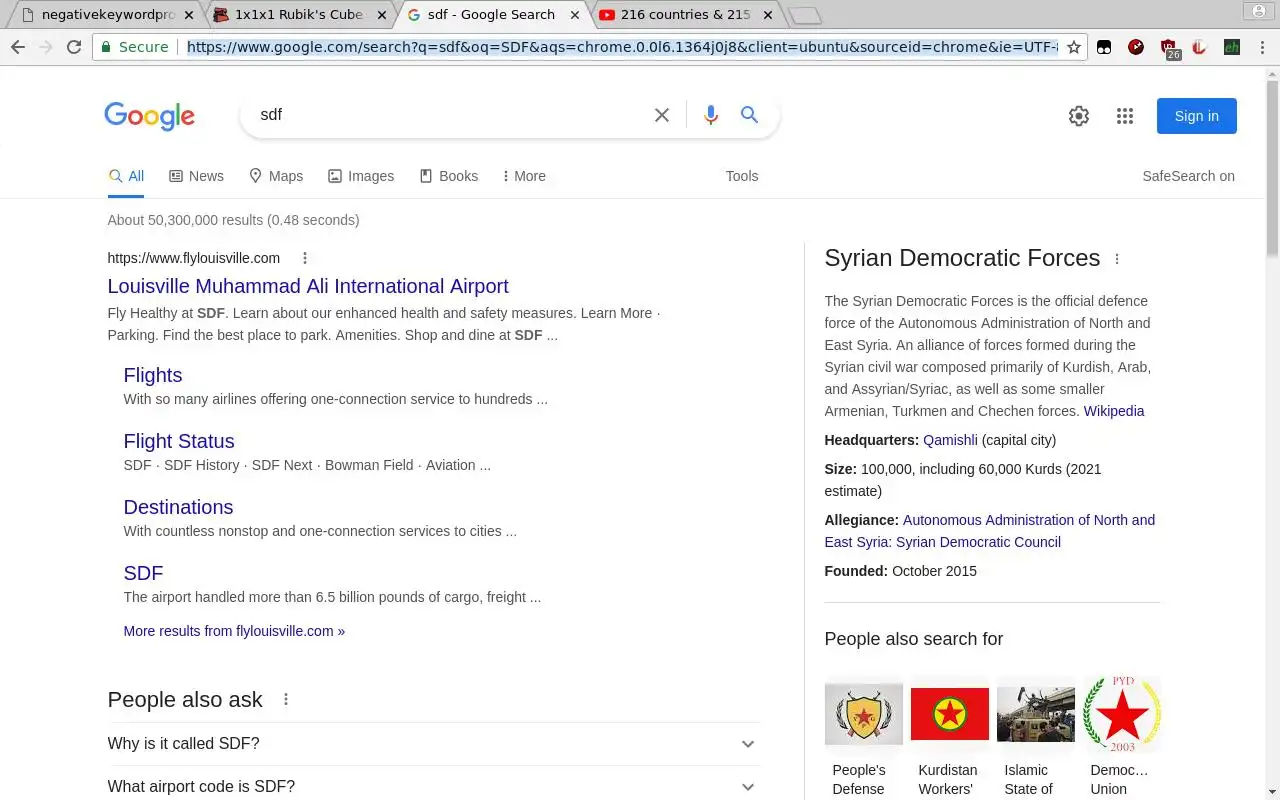
Task: Clear search with the X icon
Action: click(x=662, y=115)
